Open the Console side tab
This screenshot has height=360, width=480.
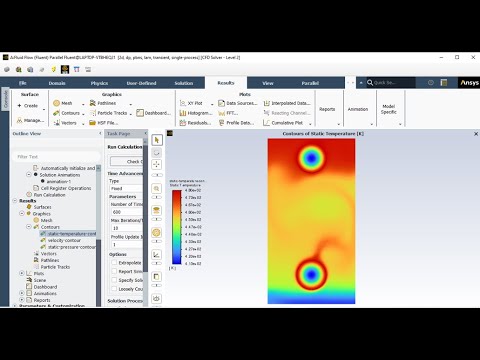click(5, 99)
